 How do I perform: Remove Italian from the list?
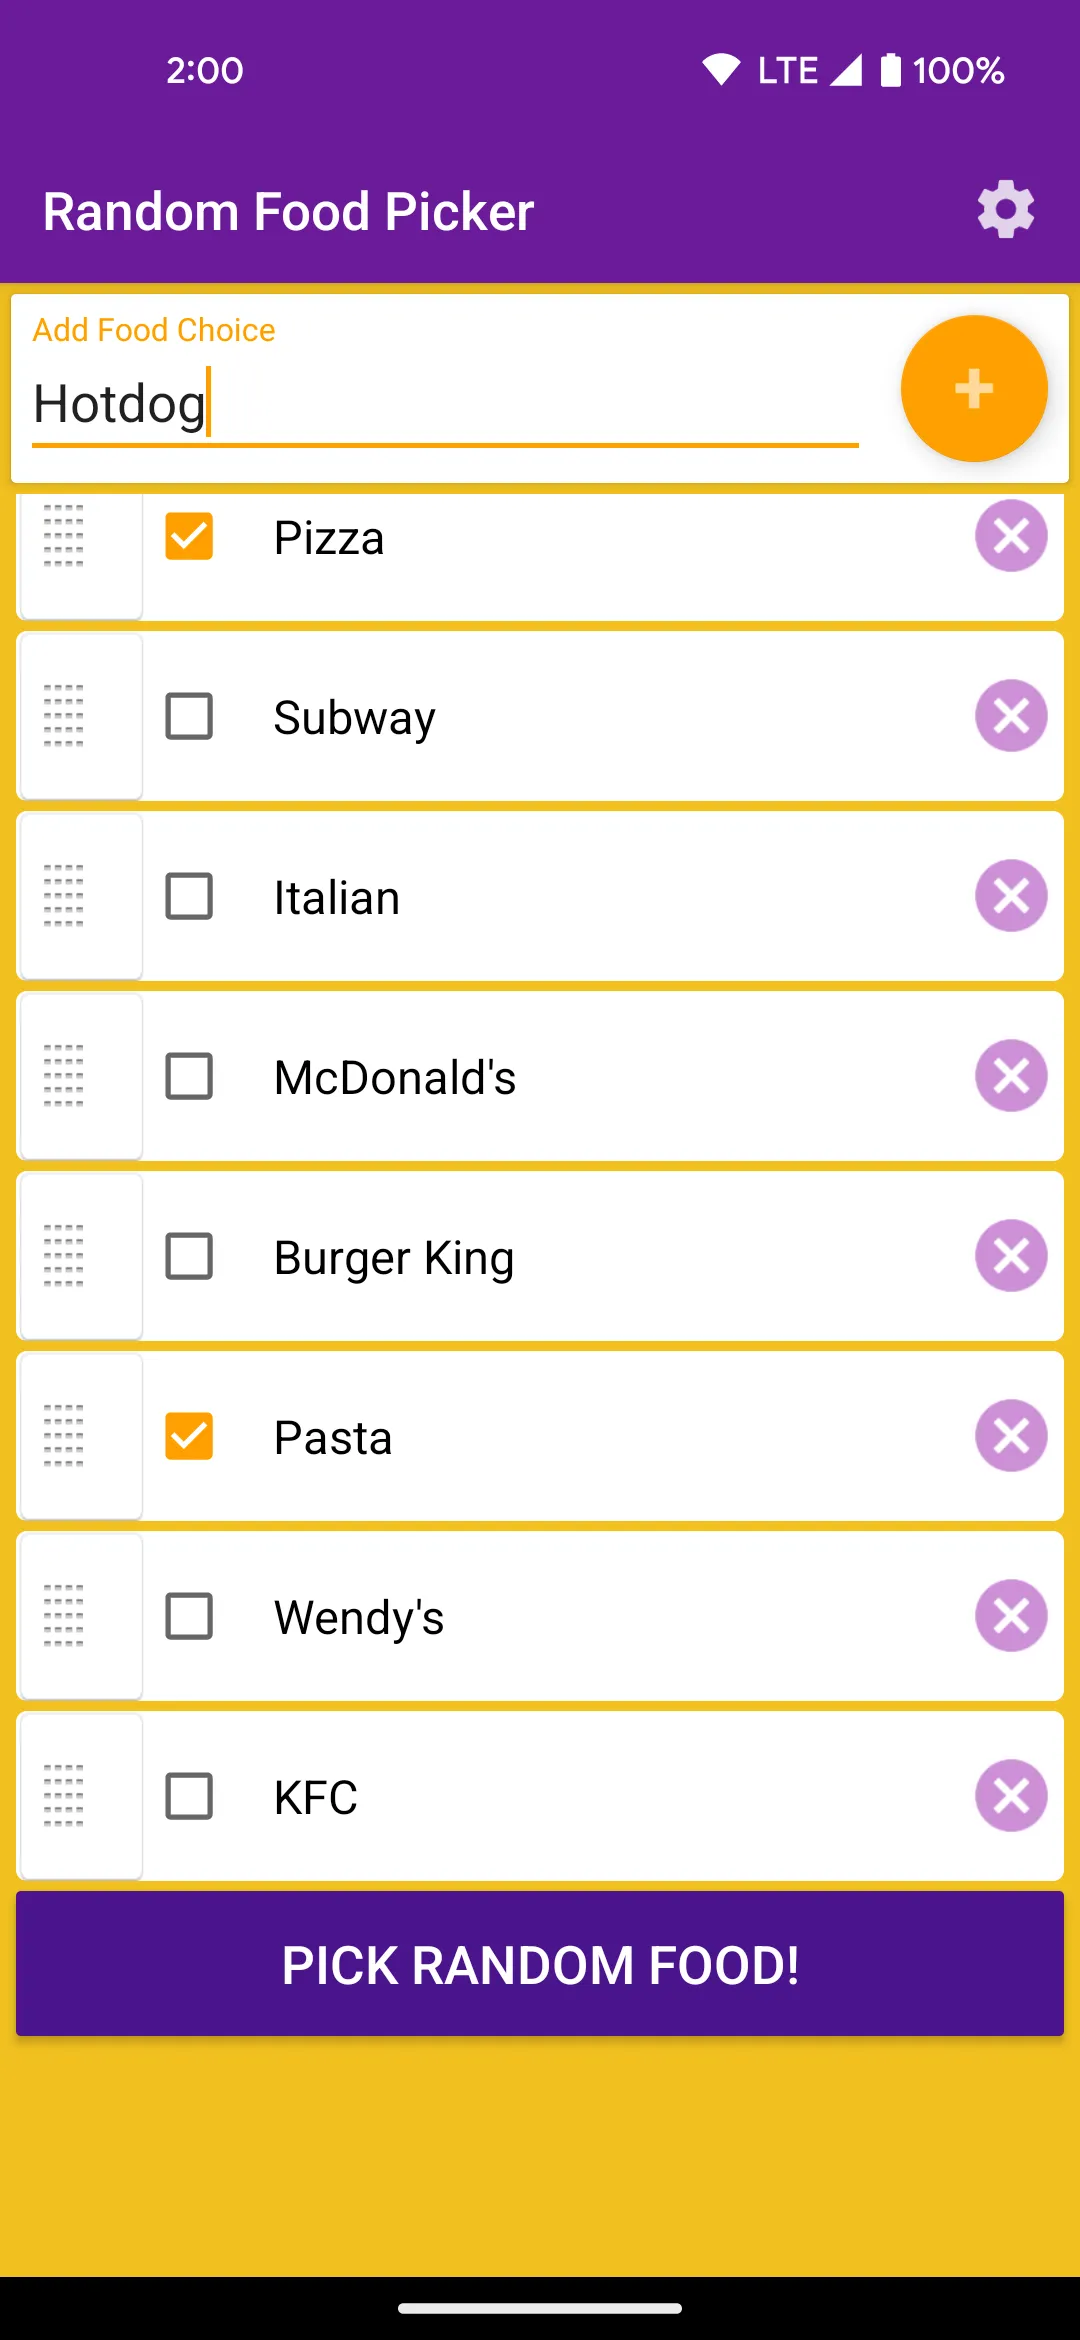coord(1011,896)
